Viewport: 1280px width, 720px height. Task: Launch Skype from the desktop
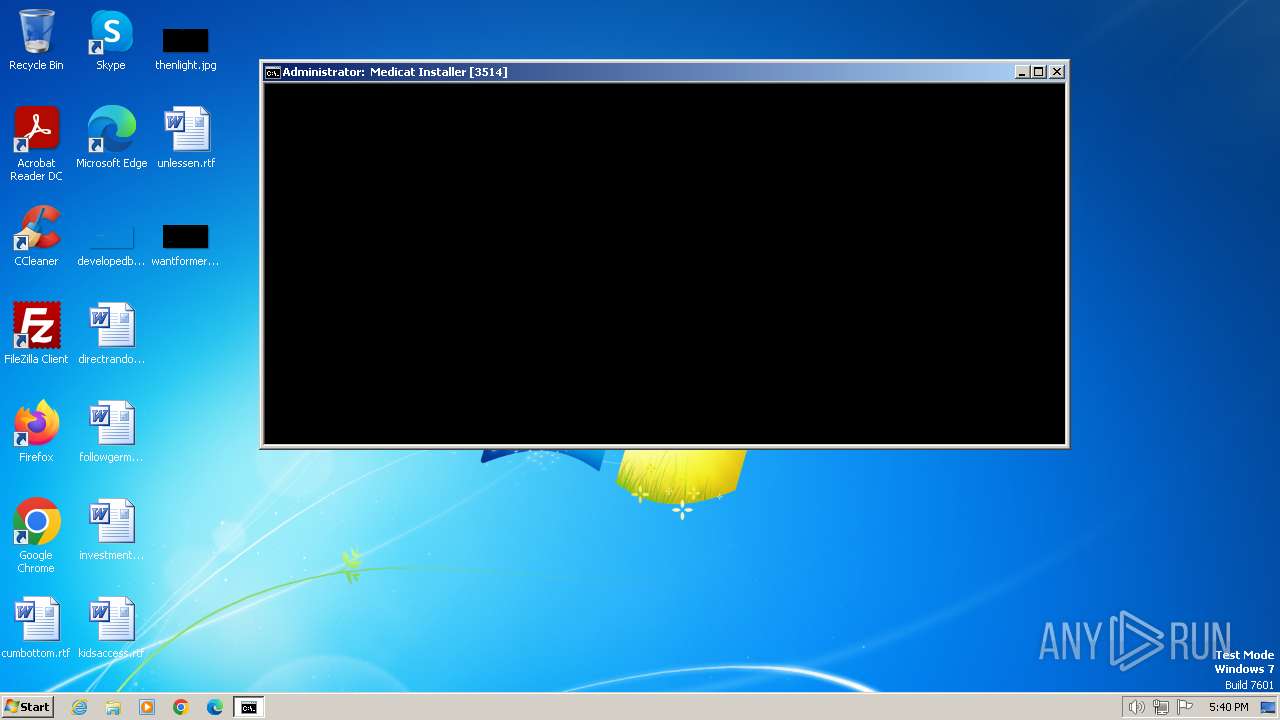pyautogui.click(x=111, y=40)
